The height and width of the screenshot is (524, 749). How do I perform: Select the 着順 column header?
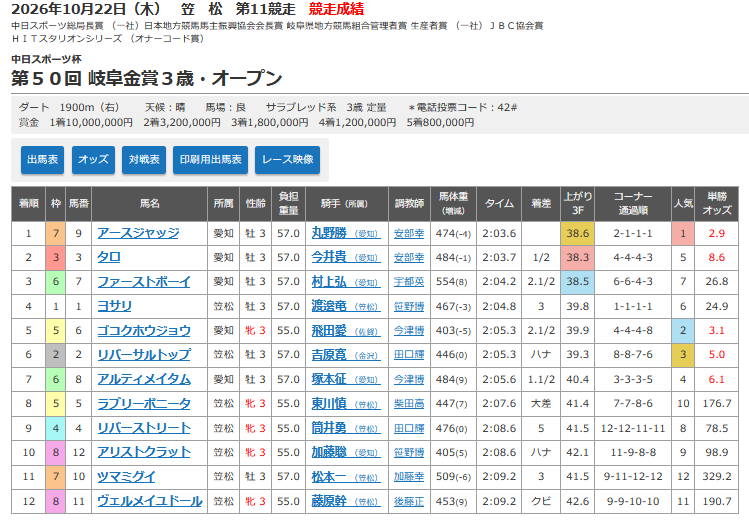click(x=29, y=204)
